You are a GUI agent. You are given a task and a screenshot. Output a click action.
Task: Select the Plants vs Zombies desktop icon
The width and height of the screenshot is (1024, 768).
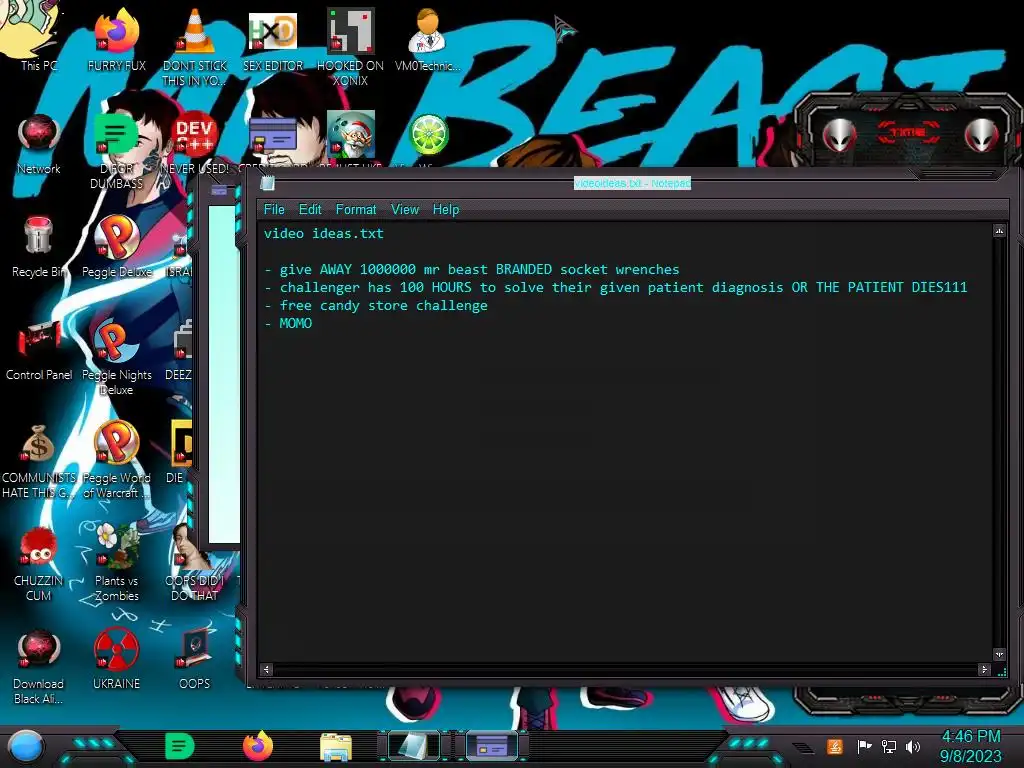(116, 563)
